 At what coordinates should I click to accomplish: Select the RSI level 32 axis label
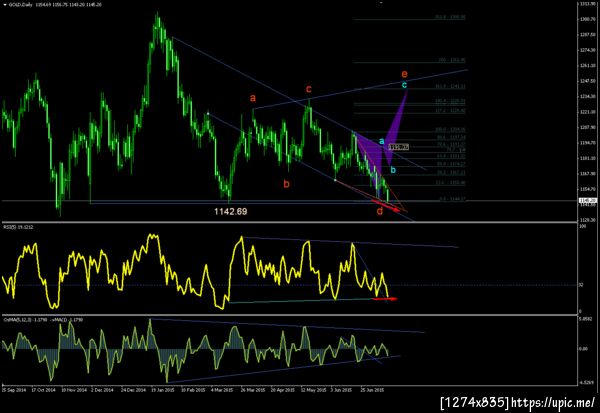(581, 285)
